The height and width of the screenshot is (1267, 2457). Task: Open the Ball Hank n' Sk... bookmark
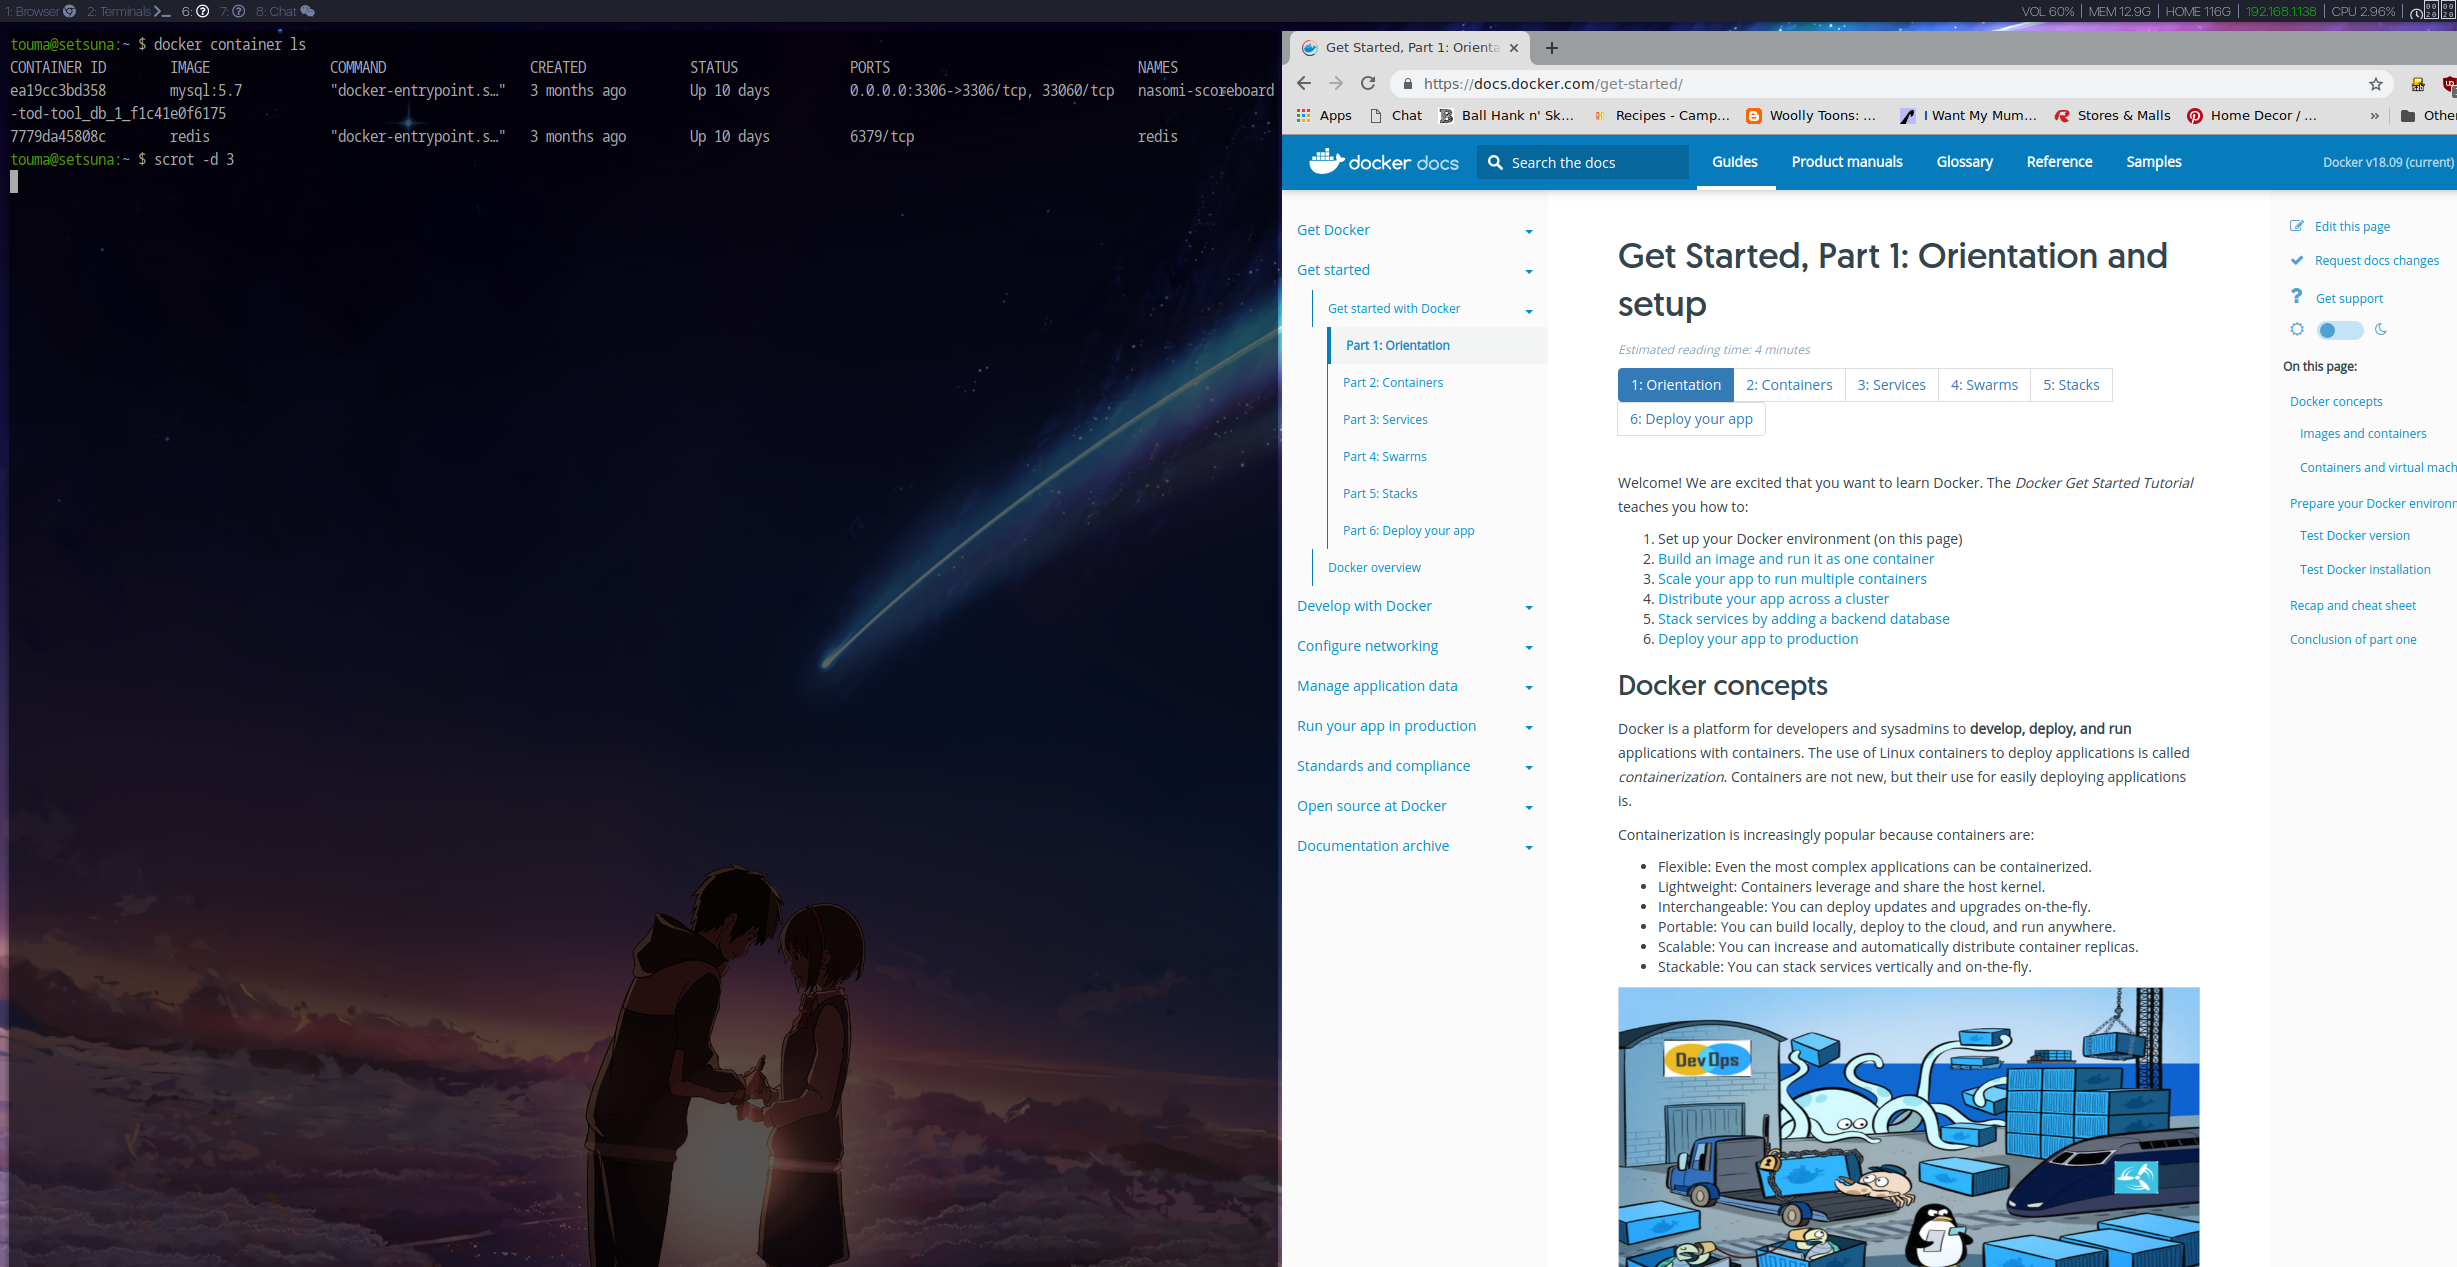(1506, 116)
